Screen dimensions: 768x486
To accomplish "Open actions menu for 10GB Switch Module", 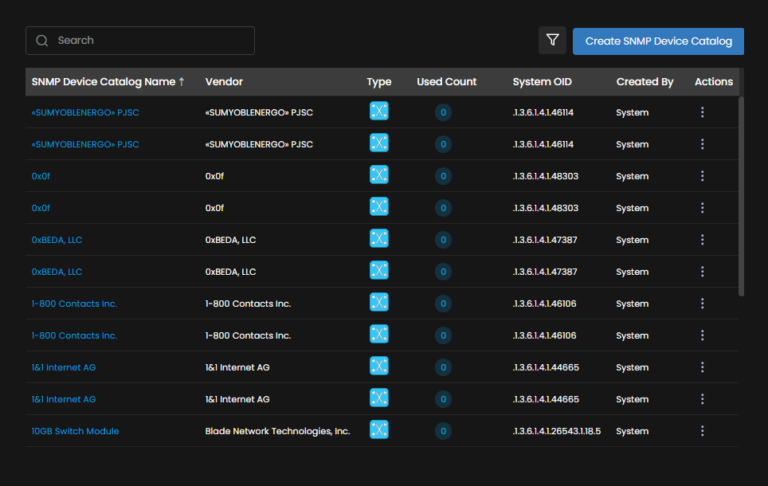I will coord(702,431).
